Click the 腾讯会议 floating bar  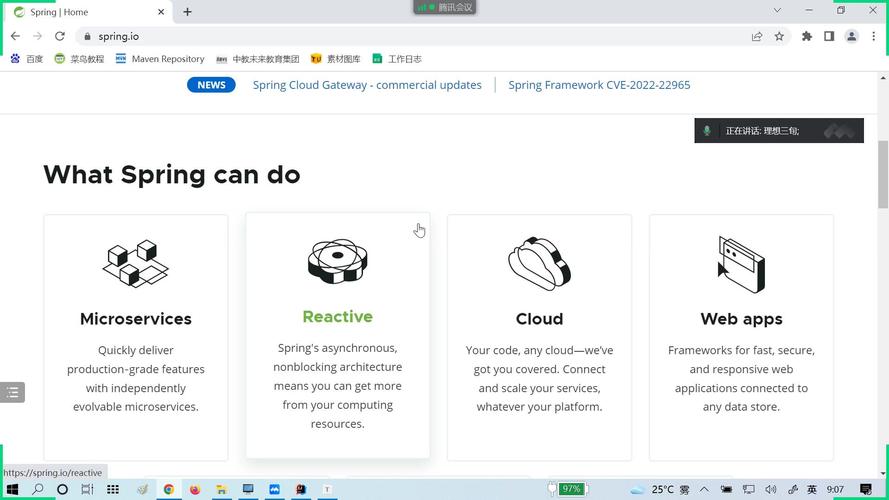[444, 7]
